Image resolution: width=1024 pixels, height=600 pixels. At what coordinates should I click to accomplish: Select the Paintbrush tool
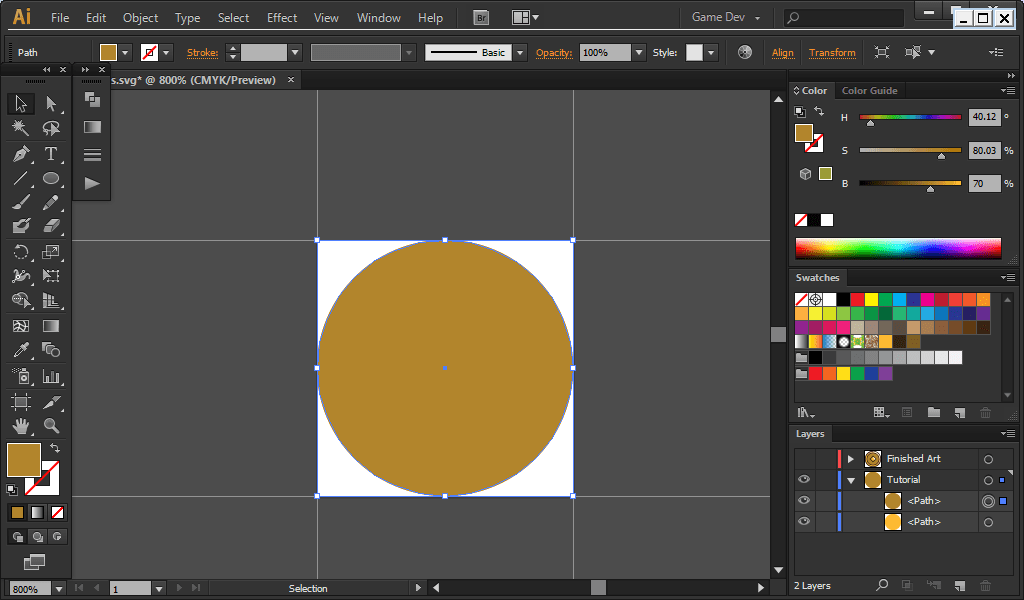20,202
